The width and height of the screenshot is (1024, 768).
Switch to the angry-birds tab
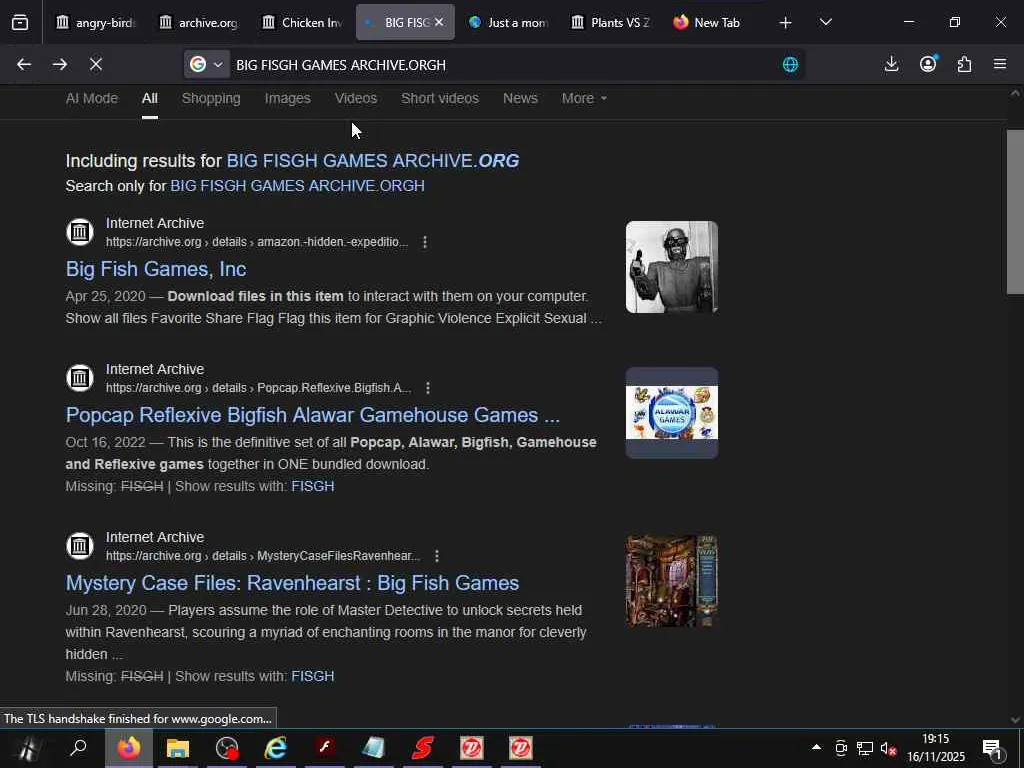pos(95,23)
